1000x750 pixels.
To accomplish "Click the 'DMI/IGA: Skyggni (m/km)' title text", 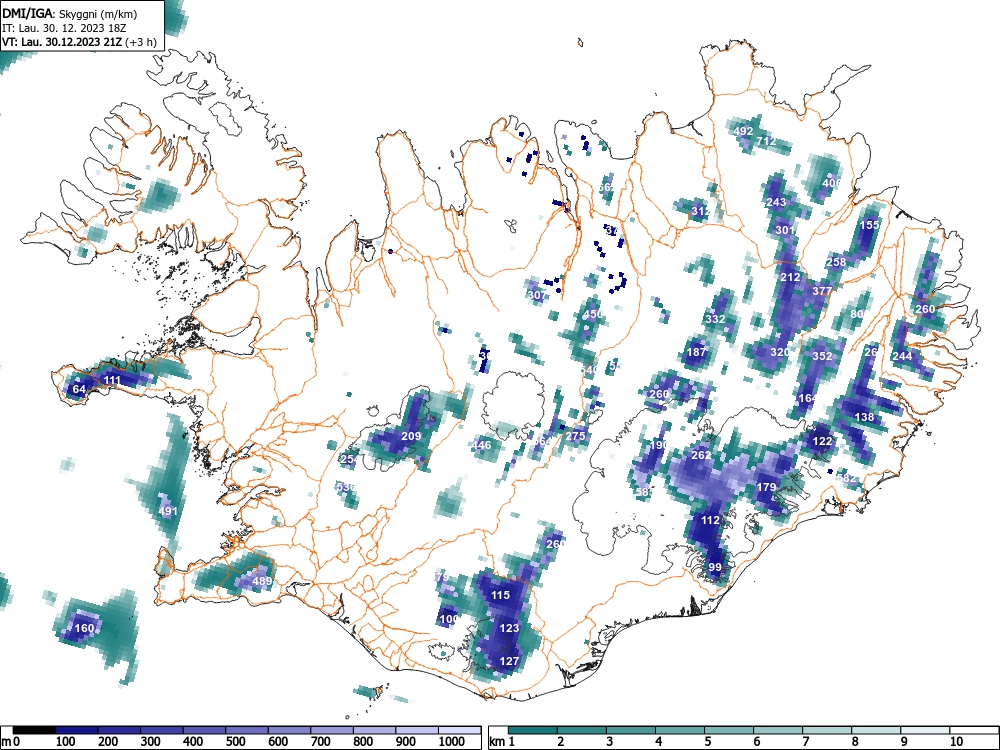I will [70, 13].
